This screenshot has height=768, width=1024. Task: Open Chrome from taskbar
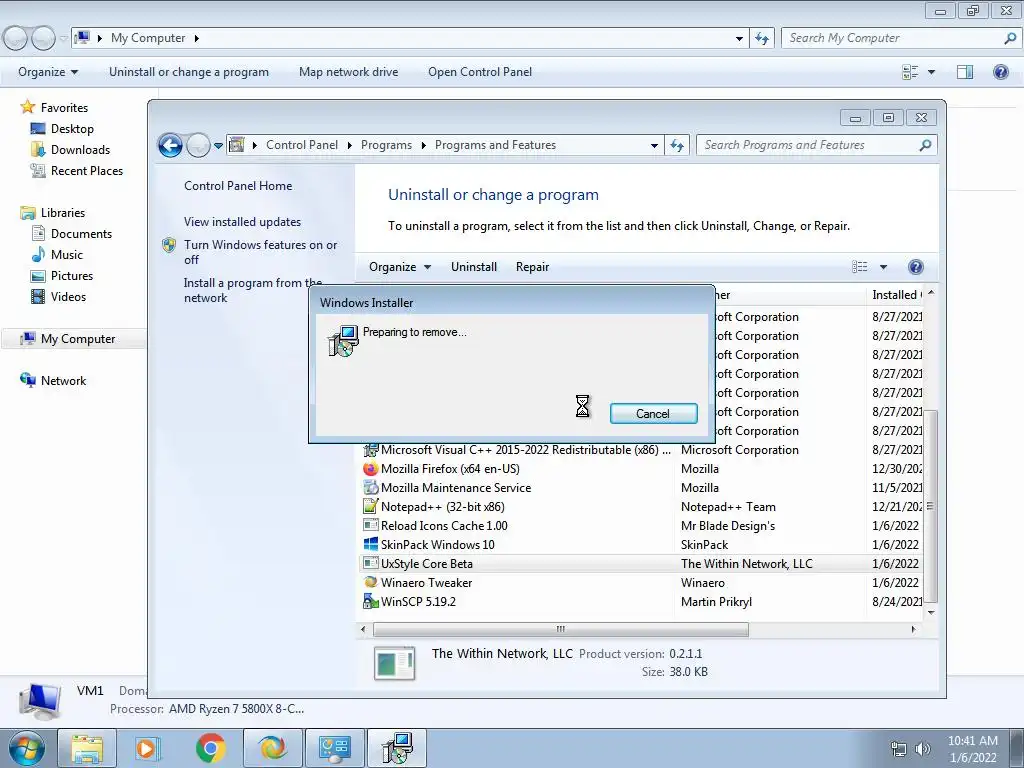(210, 748)
